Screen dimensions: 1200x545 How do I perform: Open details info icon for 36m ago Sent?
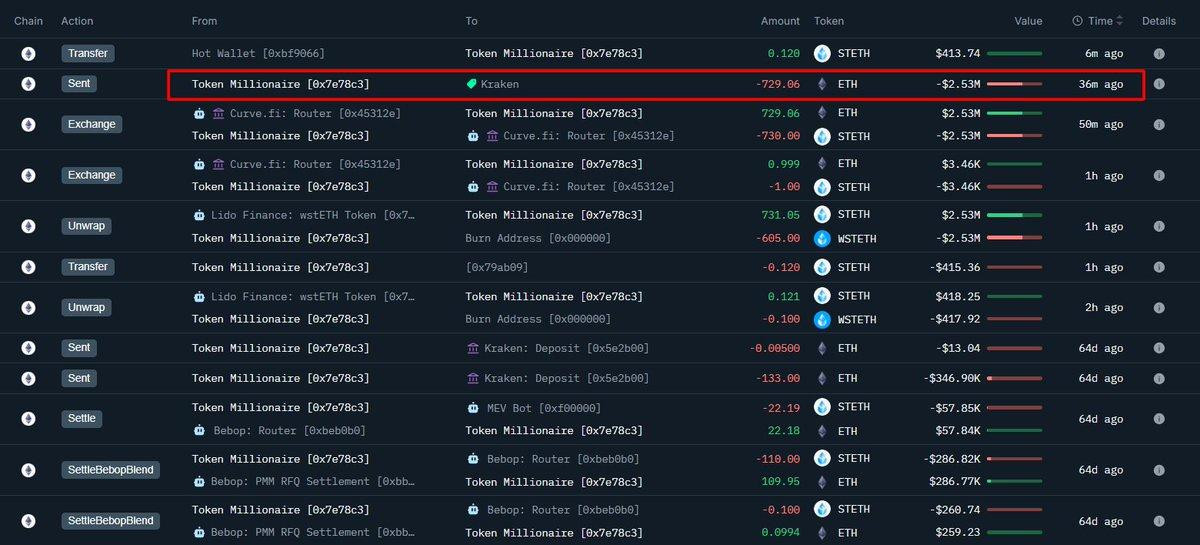click(x=1159, y=84)
